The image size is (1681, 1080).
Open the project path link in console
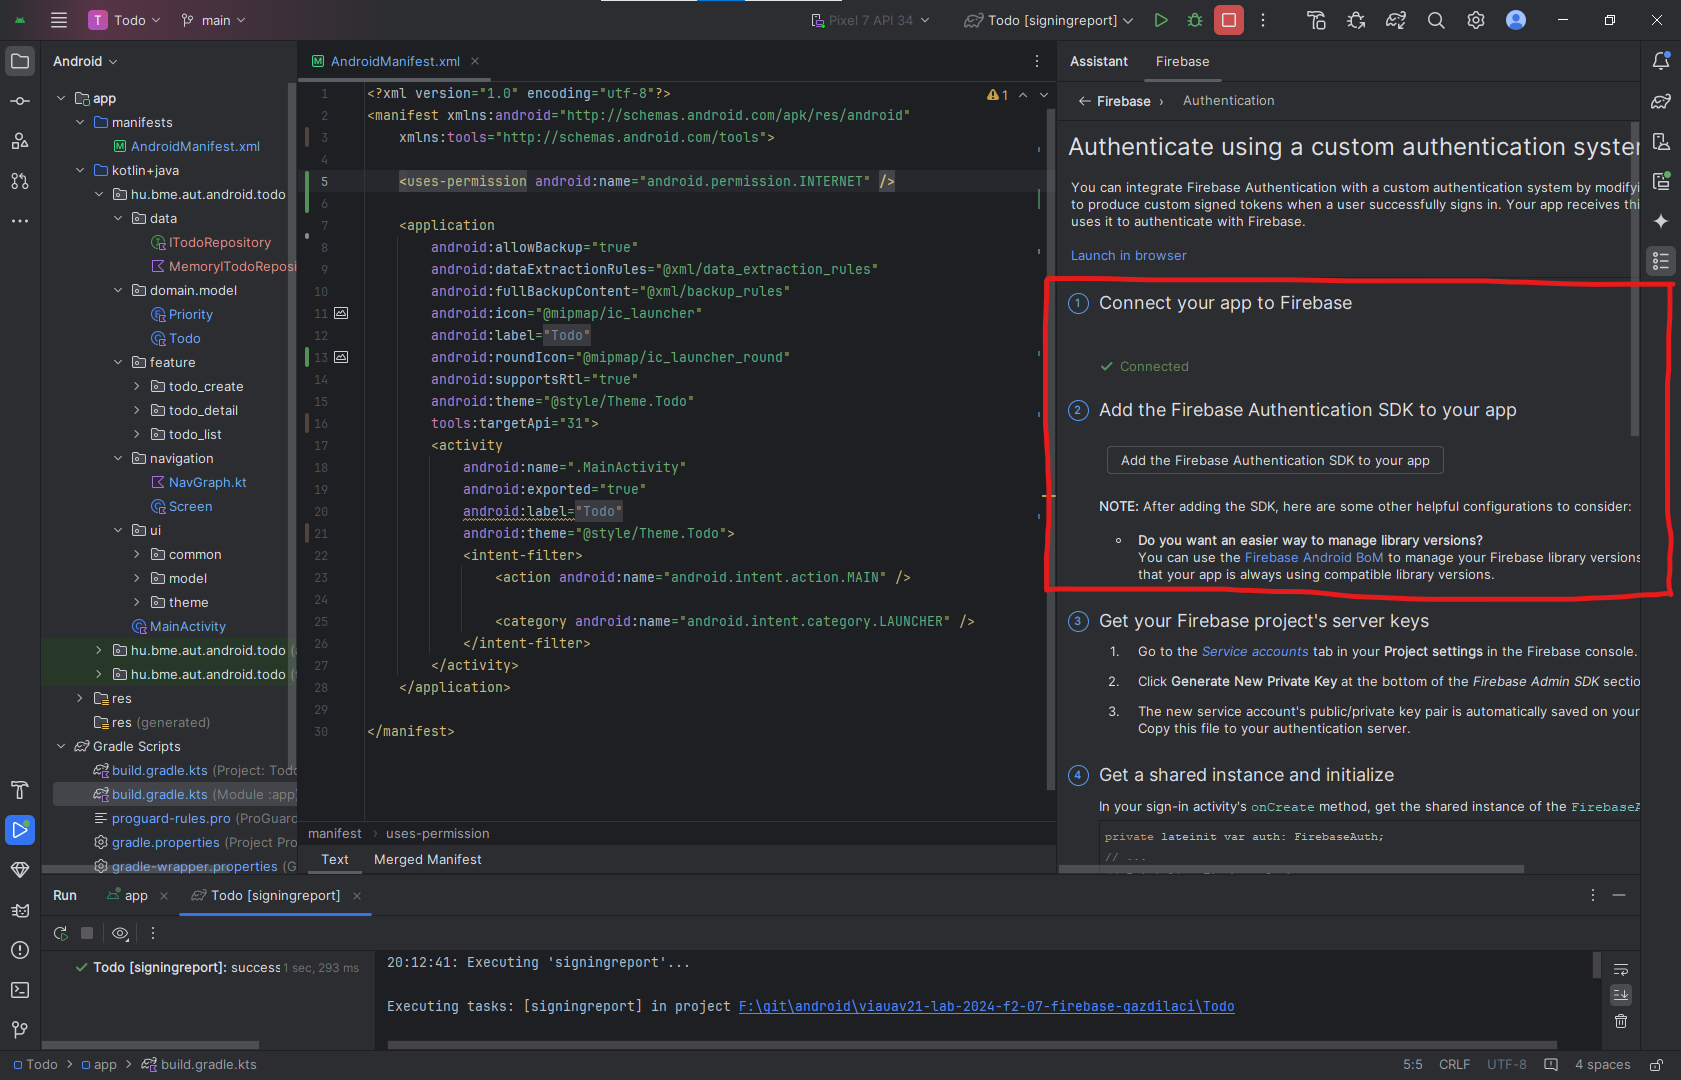(x=986, y=1006)
